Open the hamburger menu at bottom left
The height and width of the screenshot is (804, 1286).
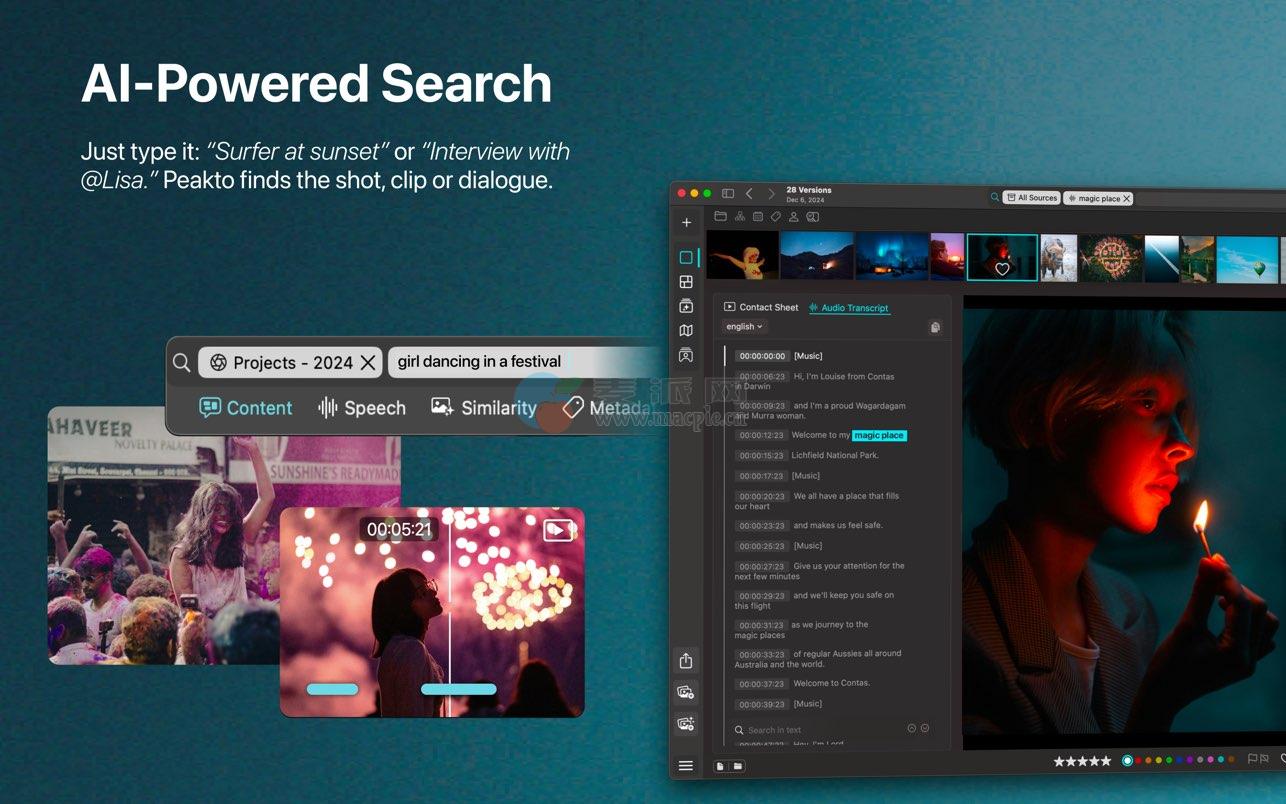[x=686, y=766]
